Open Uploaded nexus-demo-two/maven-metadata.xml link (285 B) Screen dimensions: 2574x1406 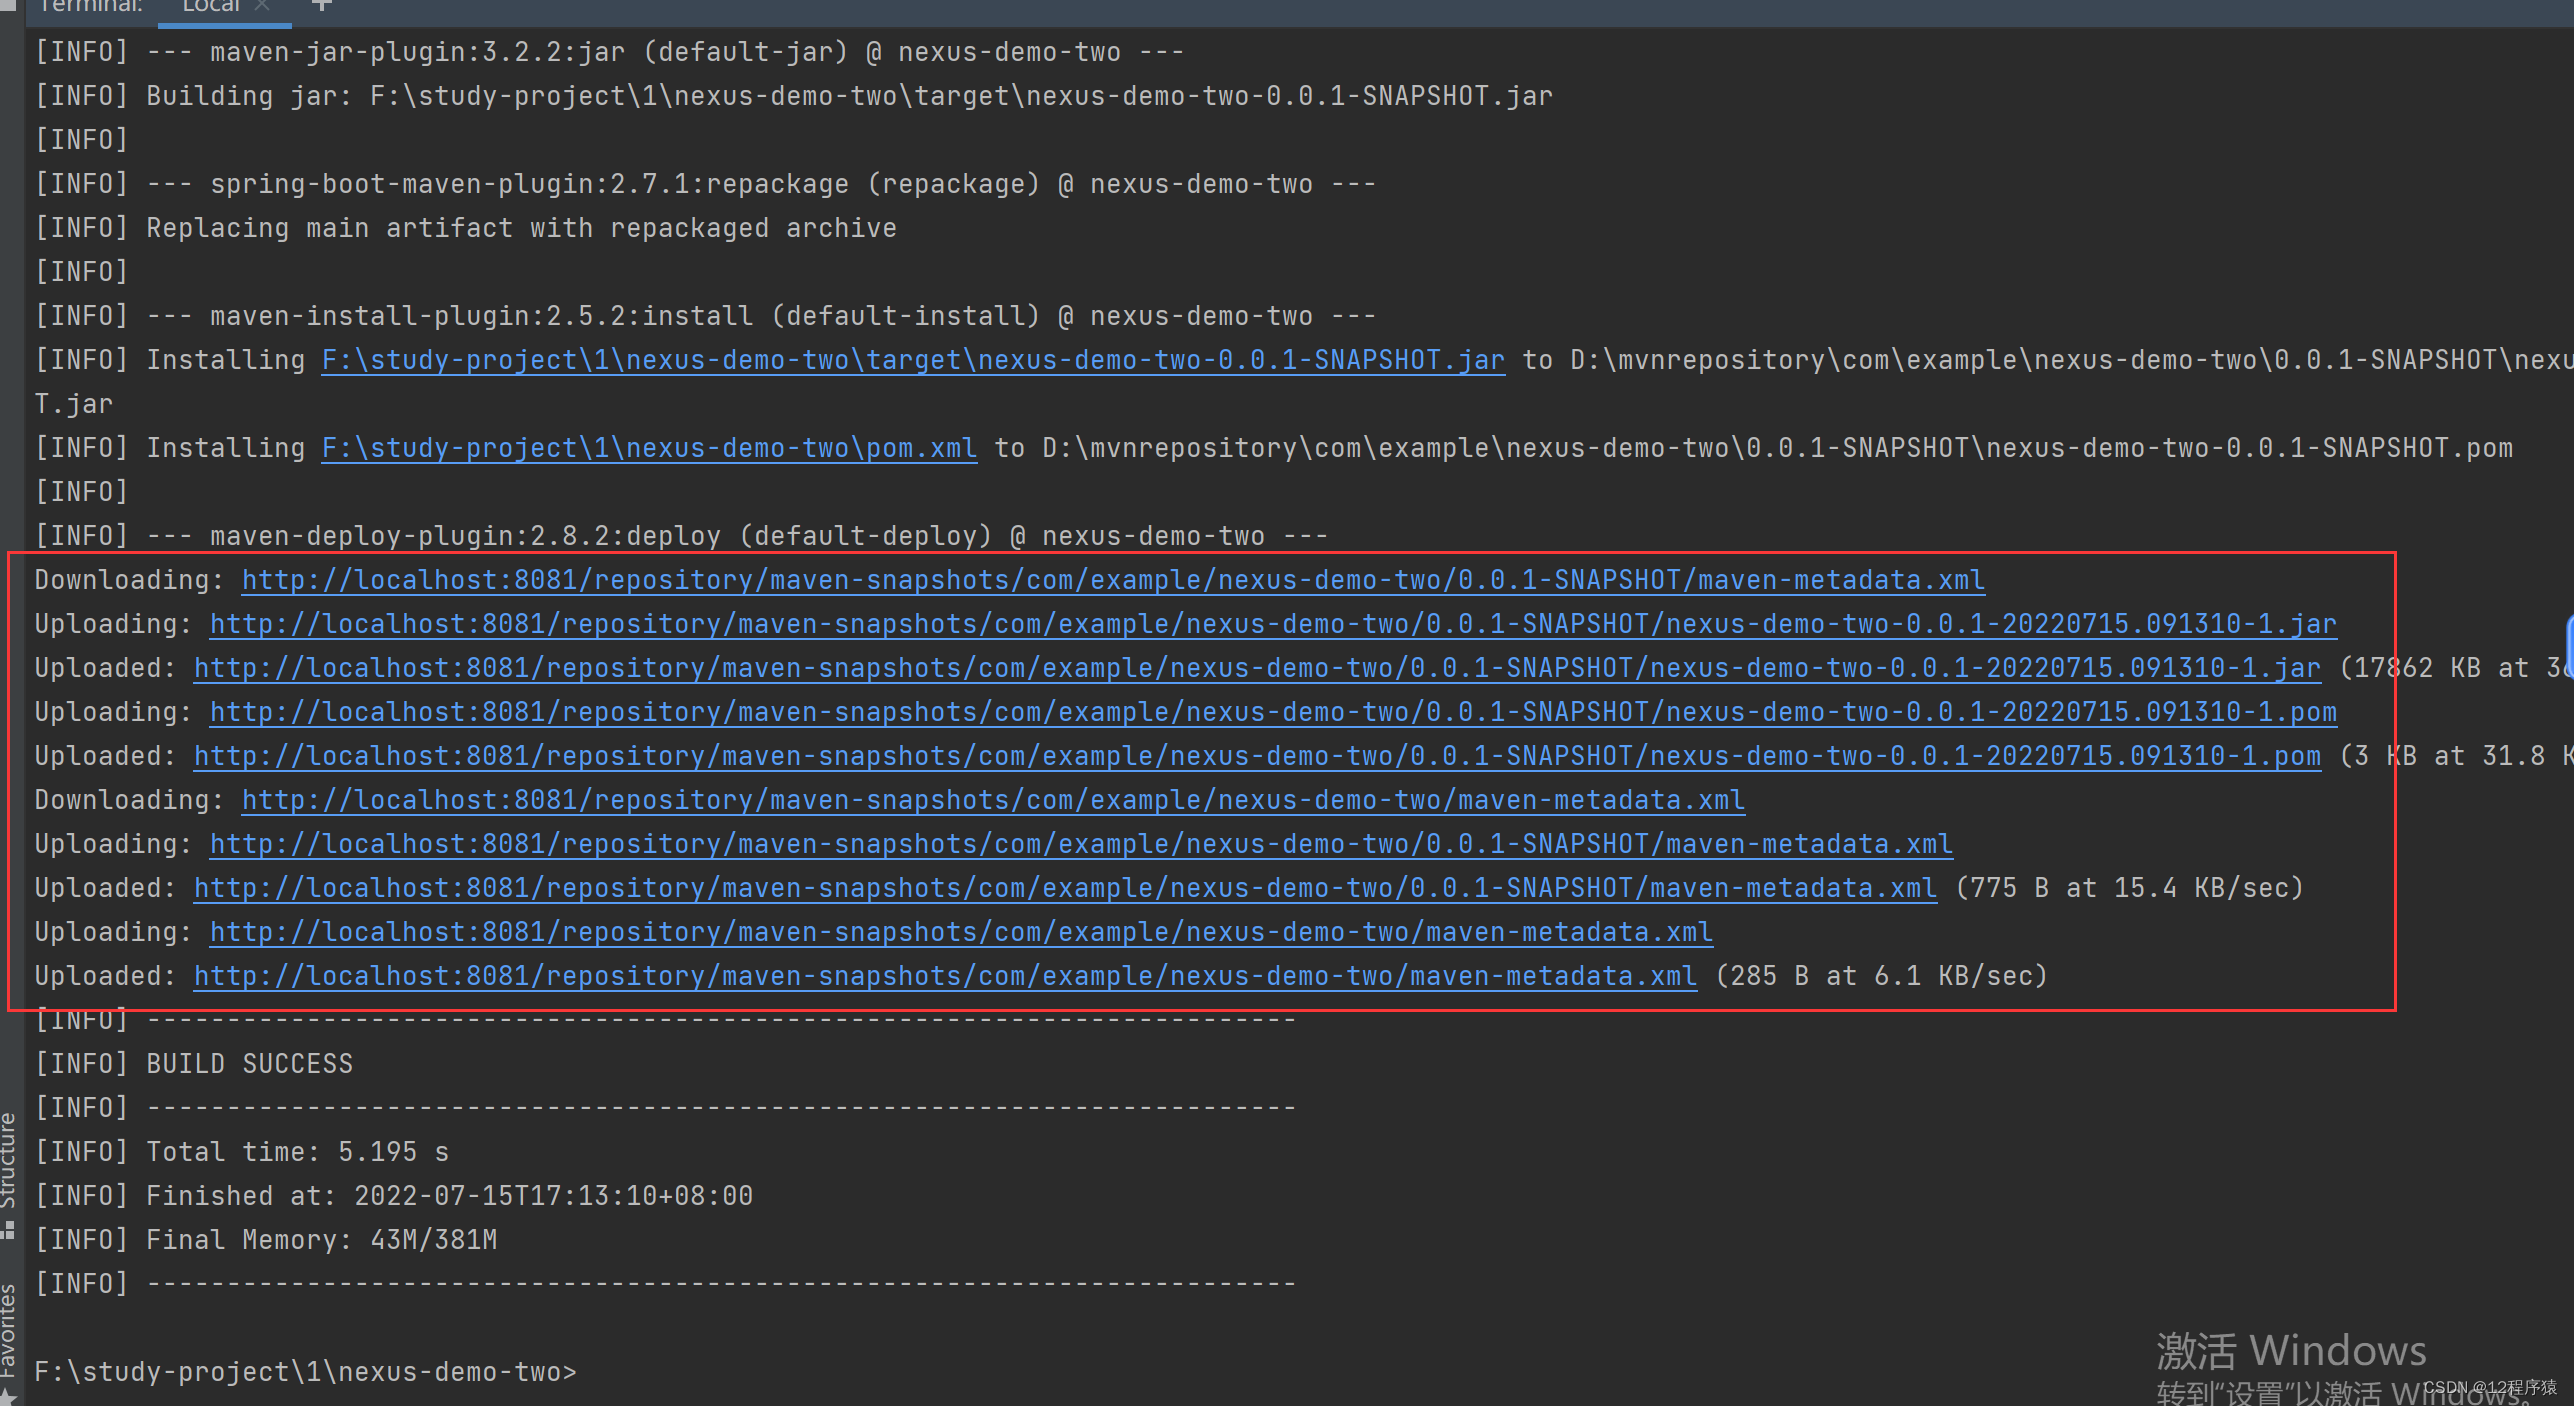(x=945, y=976)
